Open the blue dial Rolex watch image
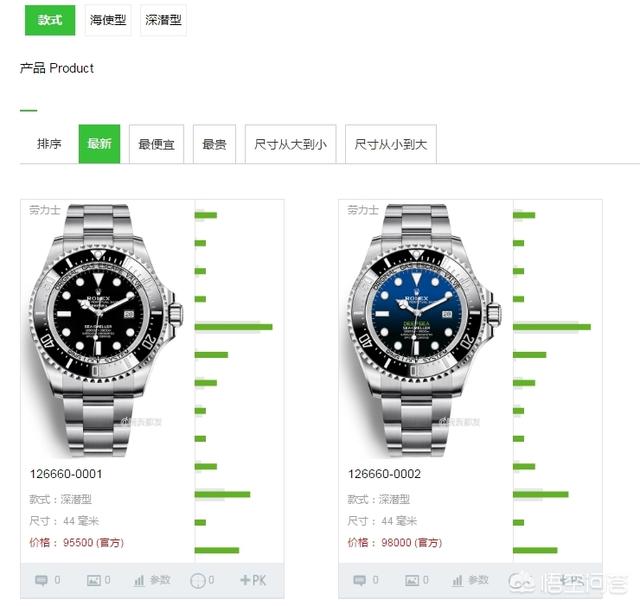The width and height of the screenshot is (640, 606). point(424,330)
